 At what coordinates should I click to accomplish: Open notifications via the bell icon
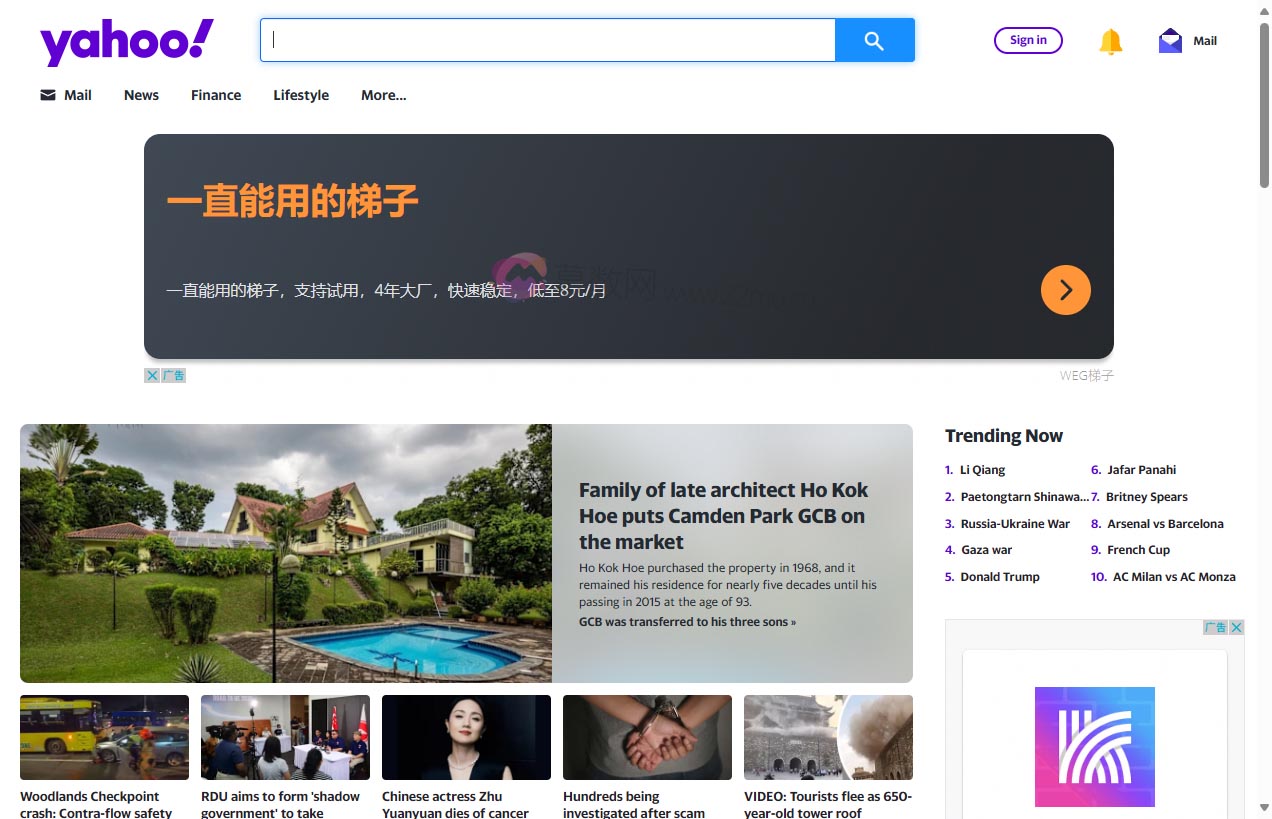[1110, 41]
